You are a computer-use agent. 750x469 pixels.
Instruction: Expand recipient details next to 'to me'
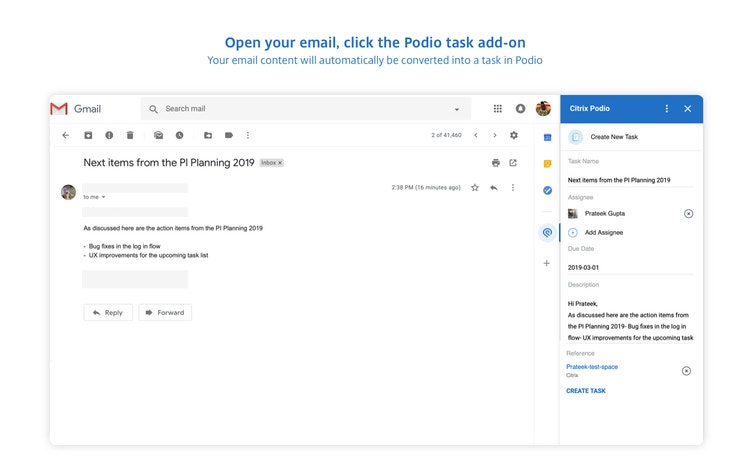[103, 197]
